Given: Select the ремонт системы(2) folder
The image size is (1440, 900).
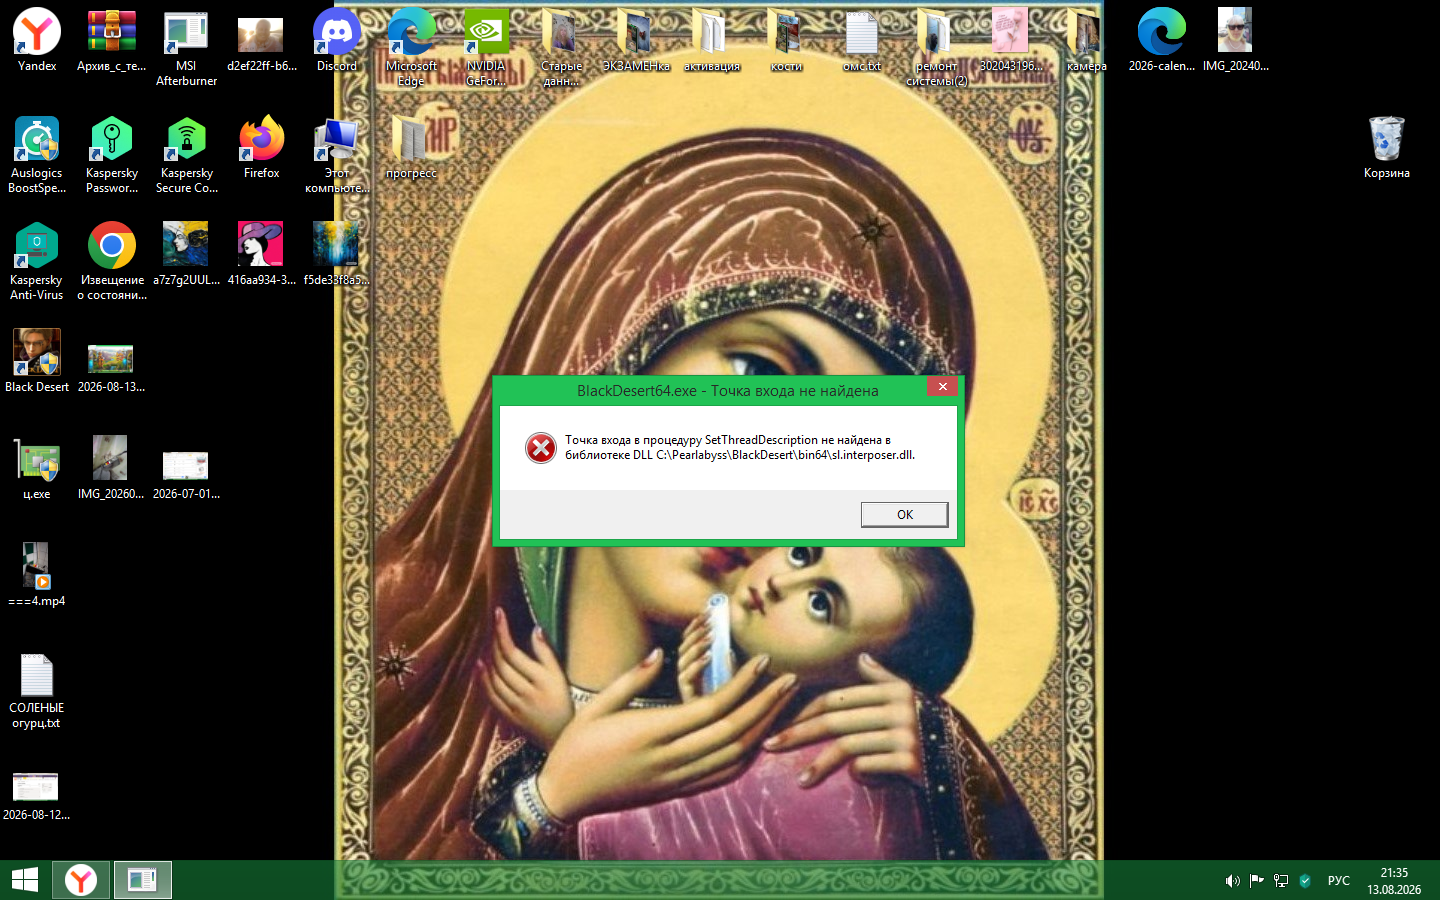Looking at the screenshot, I should coord(937,48).
